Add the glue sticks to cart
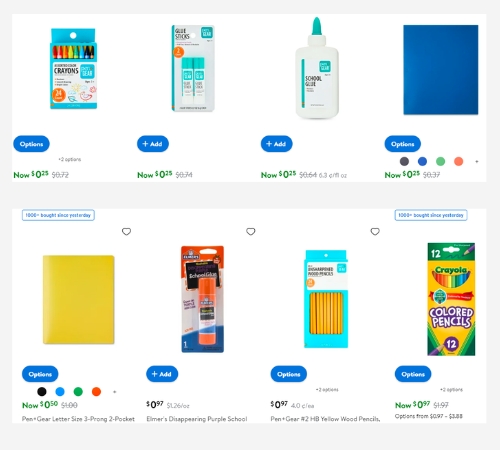Viewport: 500px width, 450px height. (x=153, y=144)
